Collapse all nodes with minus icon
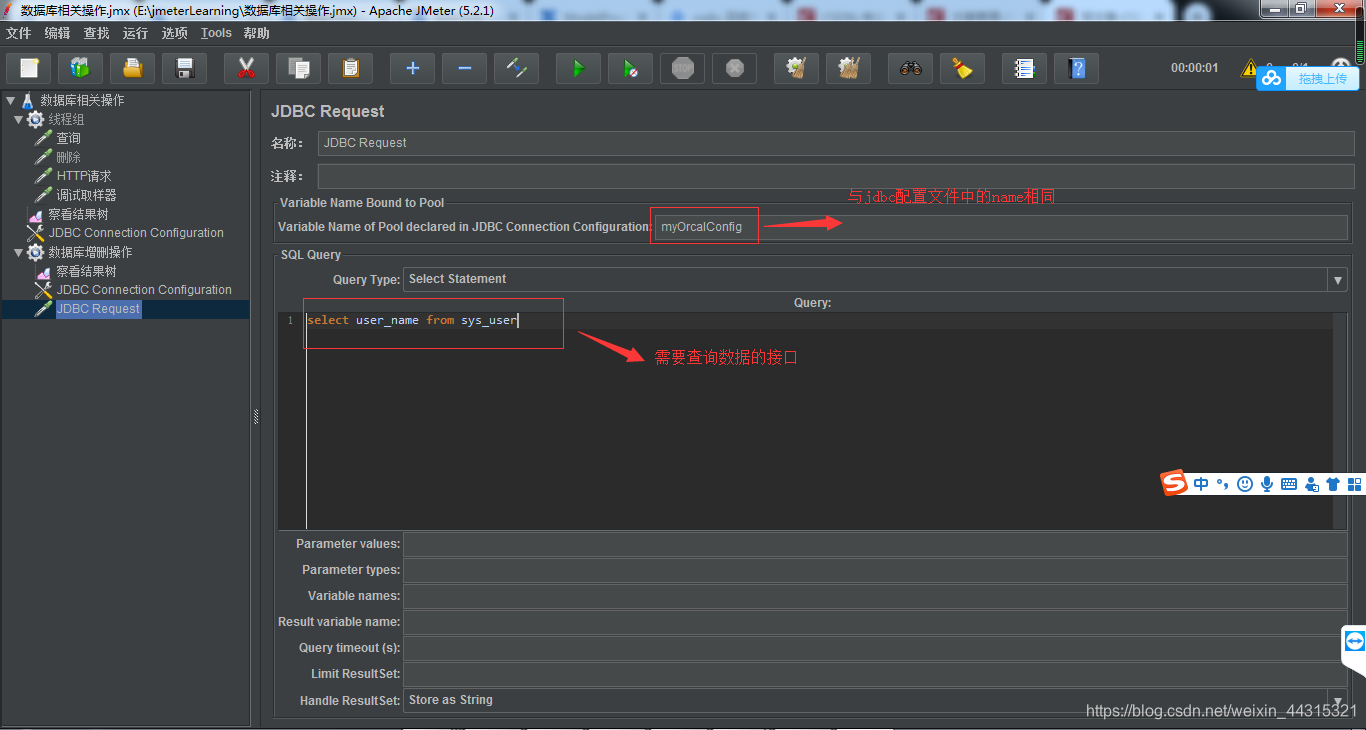1366x730 pixels. tap(464, 68)
